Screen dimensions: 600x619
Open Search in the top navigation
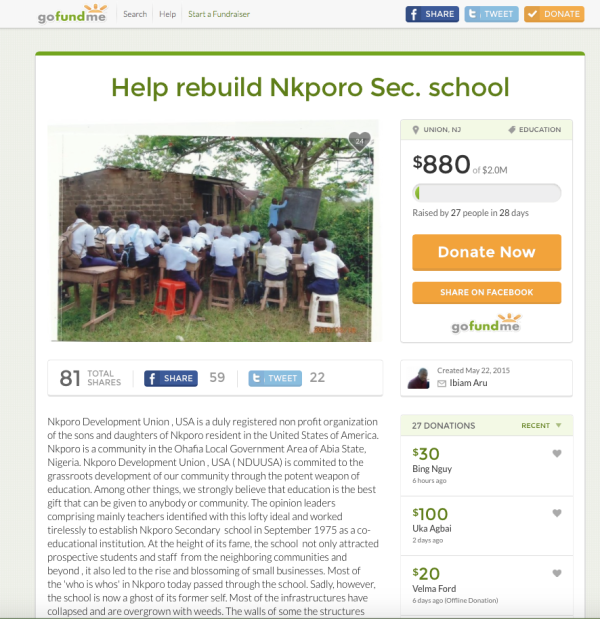pos(135,14)
